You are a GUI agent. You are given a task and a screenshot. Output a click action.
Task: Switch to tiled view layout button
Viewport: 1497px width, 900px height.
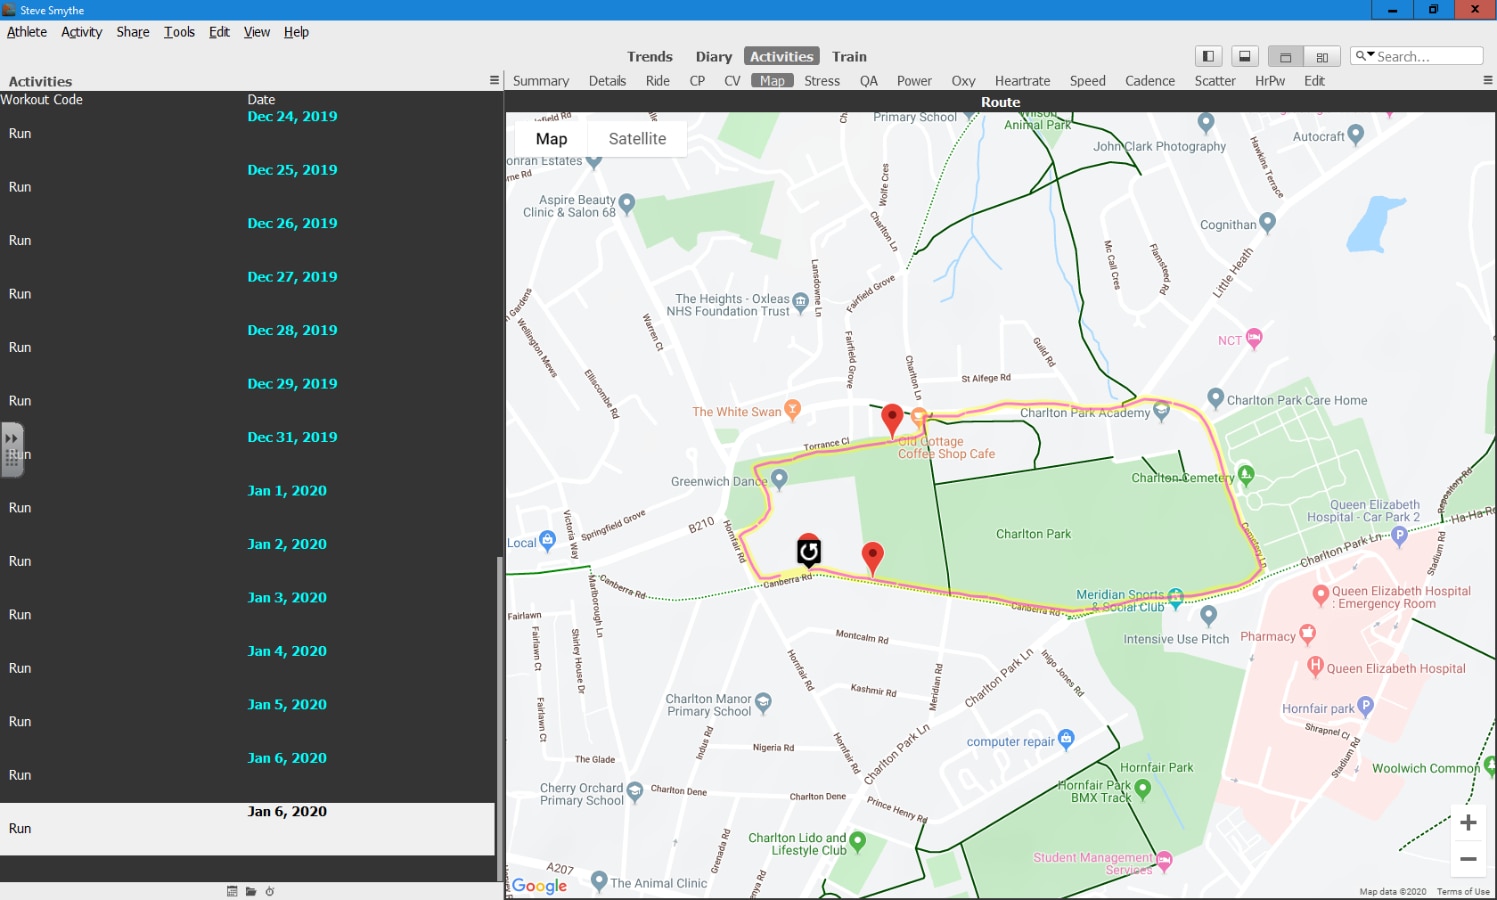pos(1322,57)
